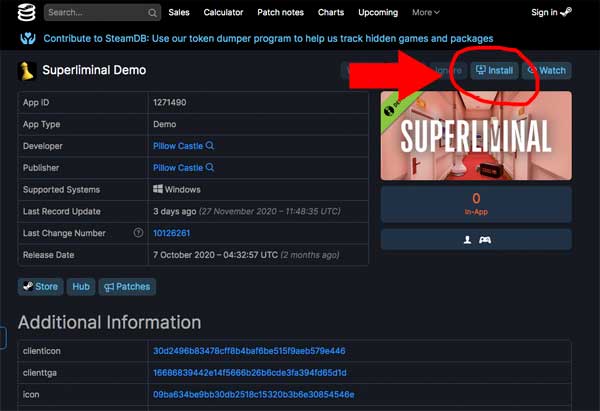Open the Calculator page
Image resolution: width=600 pixels, height=411 pixels.
click(223, 13)
